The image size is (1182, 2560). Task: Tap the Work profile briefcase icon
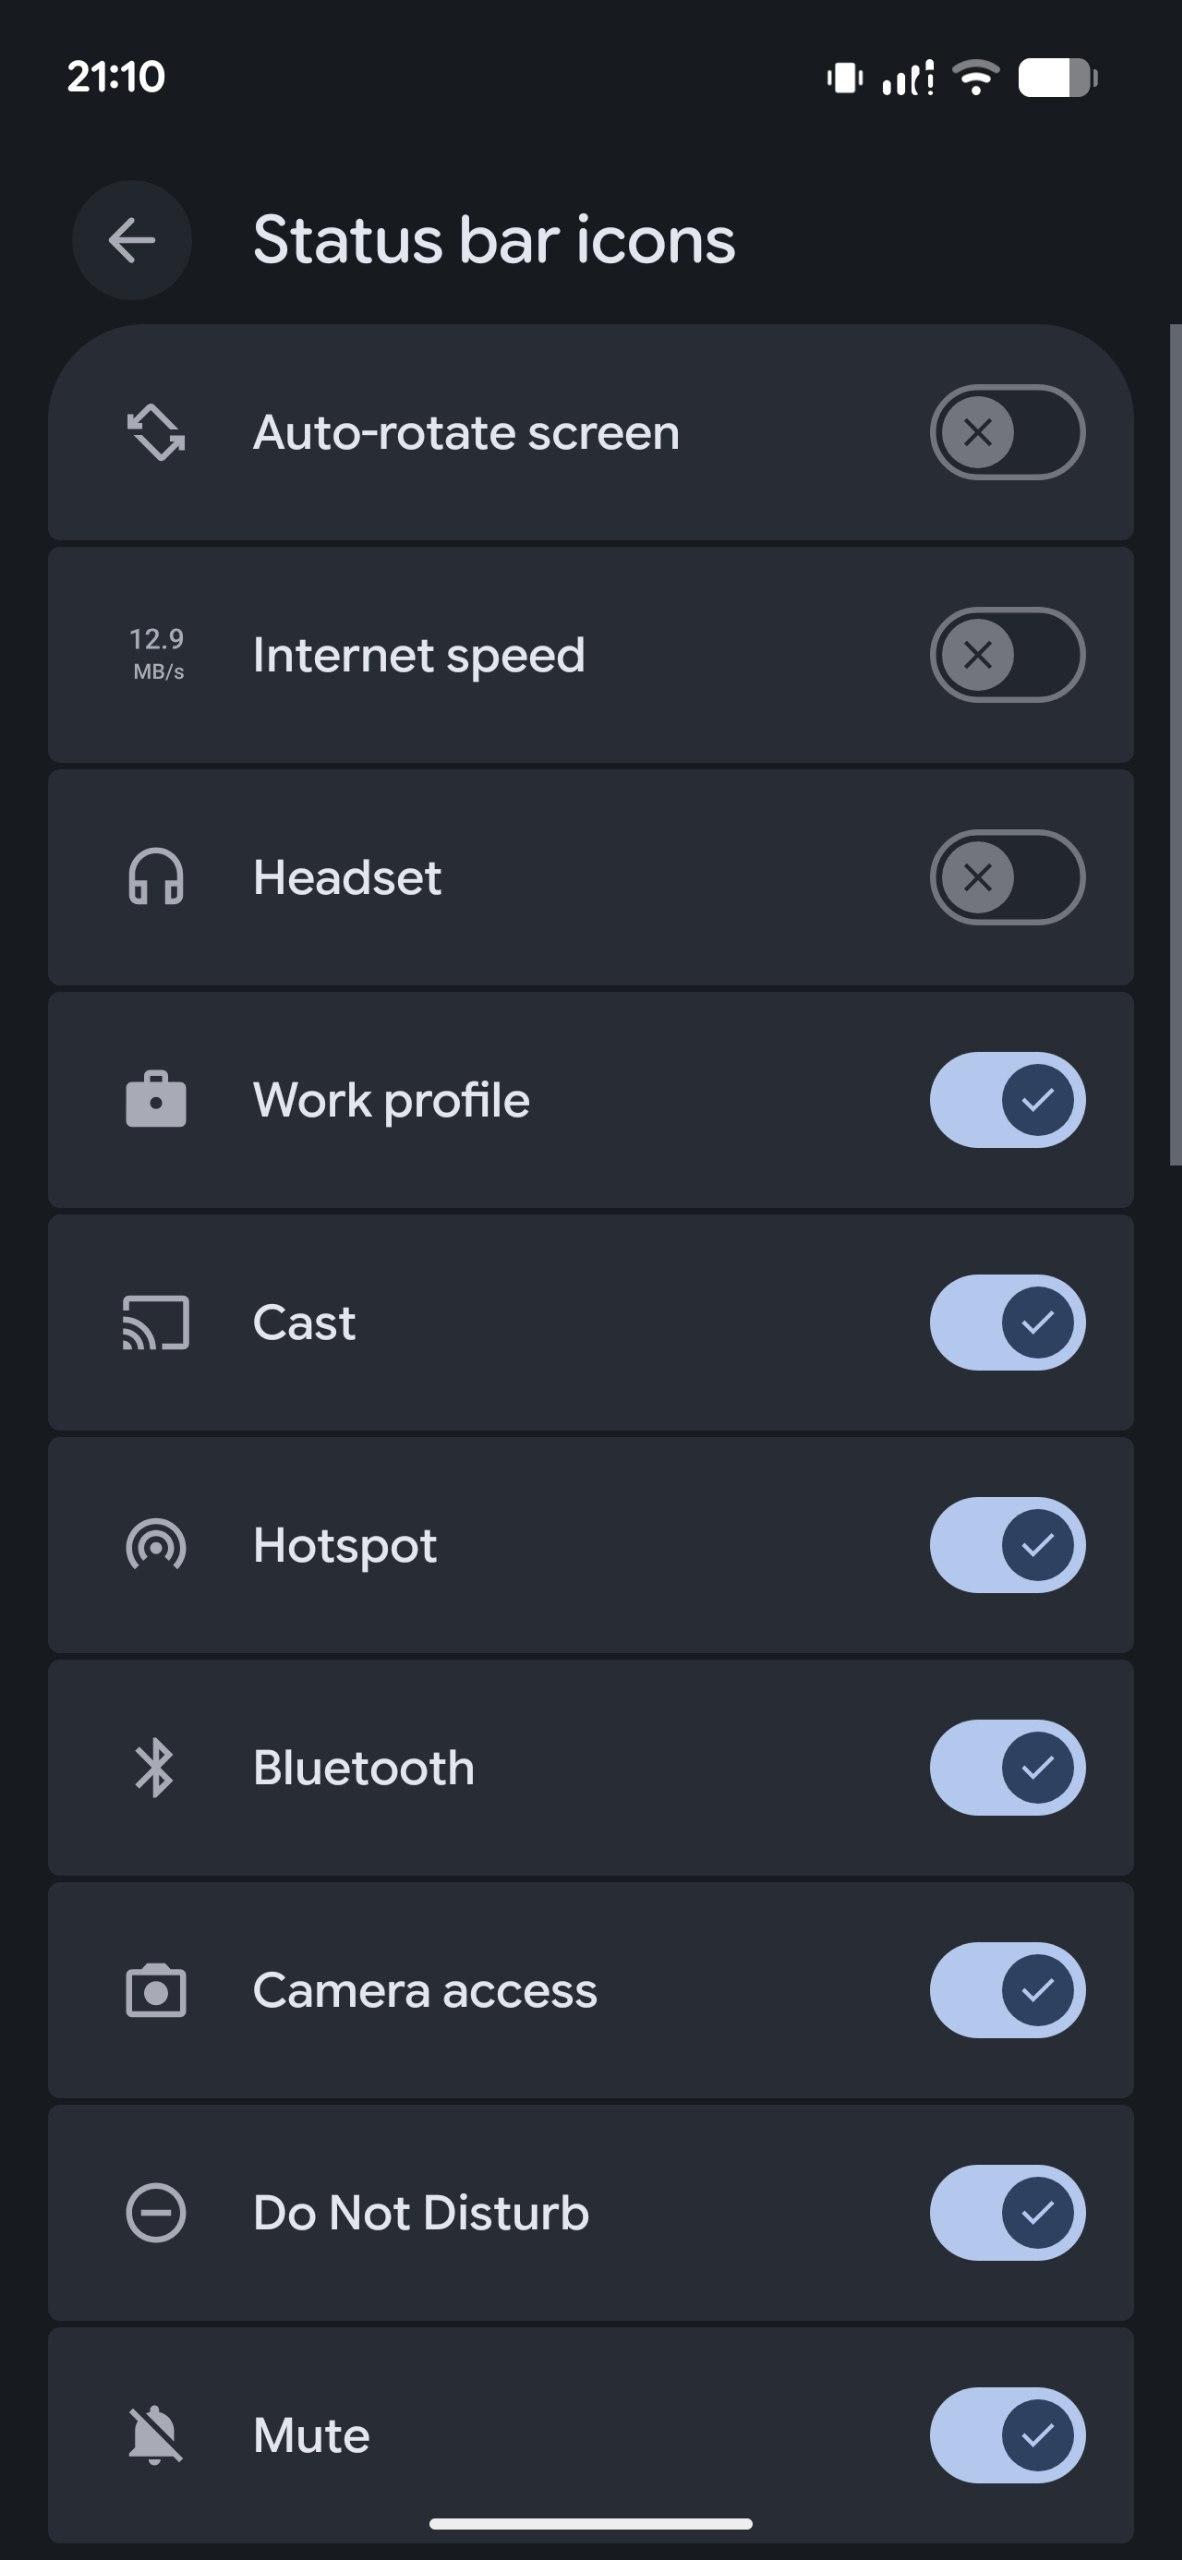click(156, 1100)
